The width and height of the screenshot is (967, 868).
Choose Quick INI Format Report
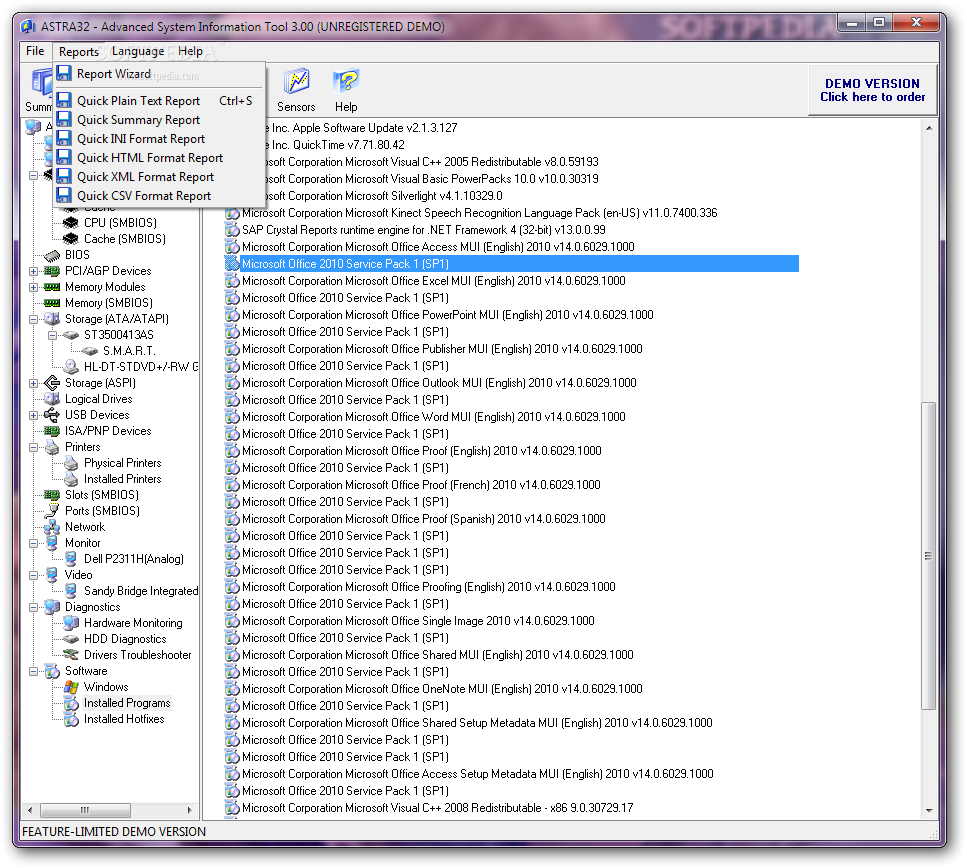159,139
